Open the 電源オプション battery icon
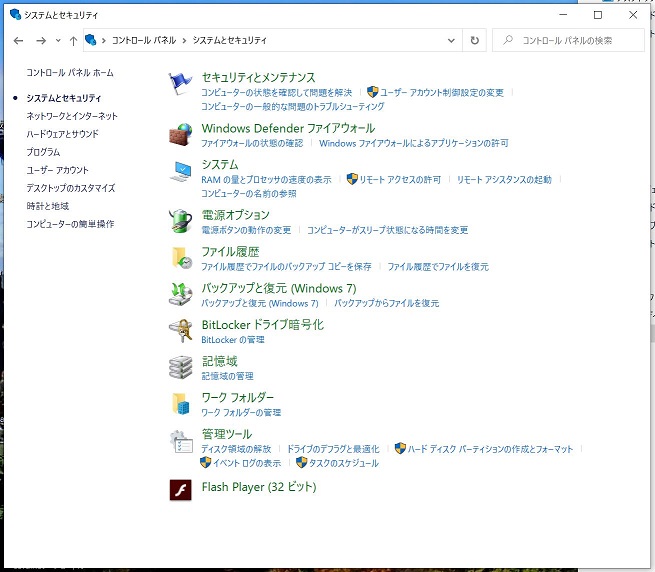Image resolution: width=655 pixels, height=572 pixels. [x=180, y=221]
